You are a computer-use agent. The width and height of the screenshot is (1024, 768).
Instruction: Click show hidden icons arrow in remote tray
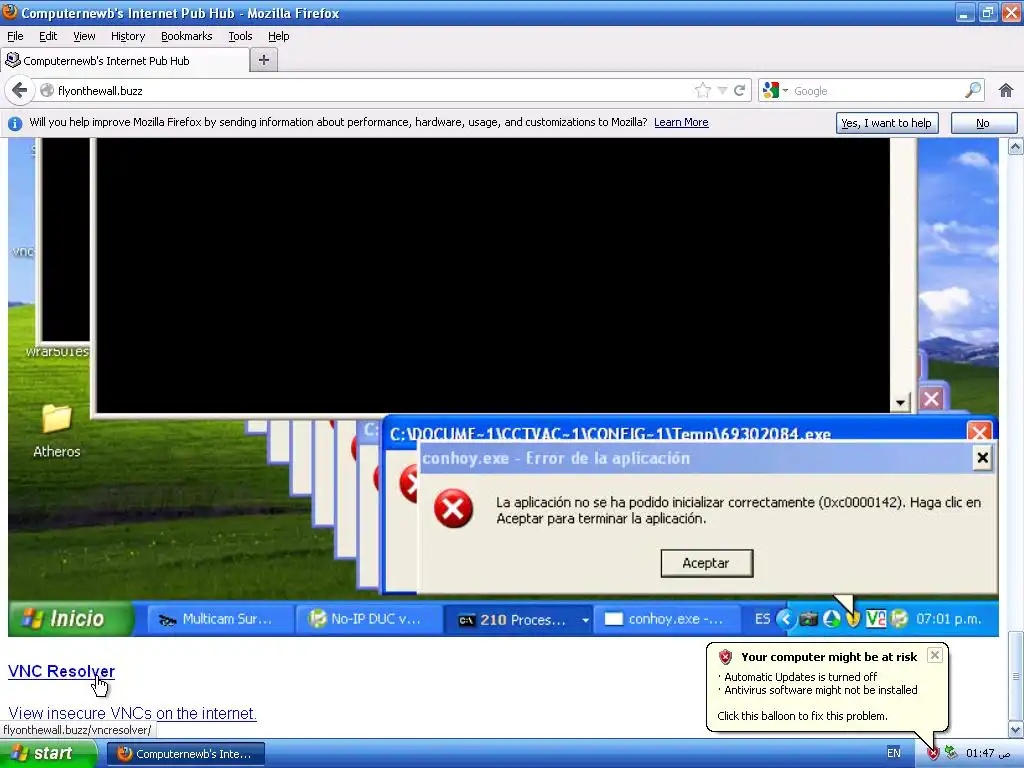pyautogui.click(x=786, y=618)
